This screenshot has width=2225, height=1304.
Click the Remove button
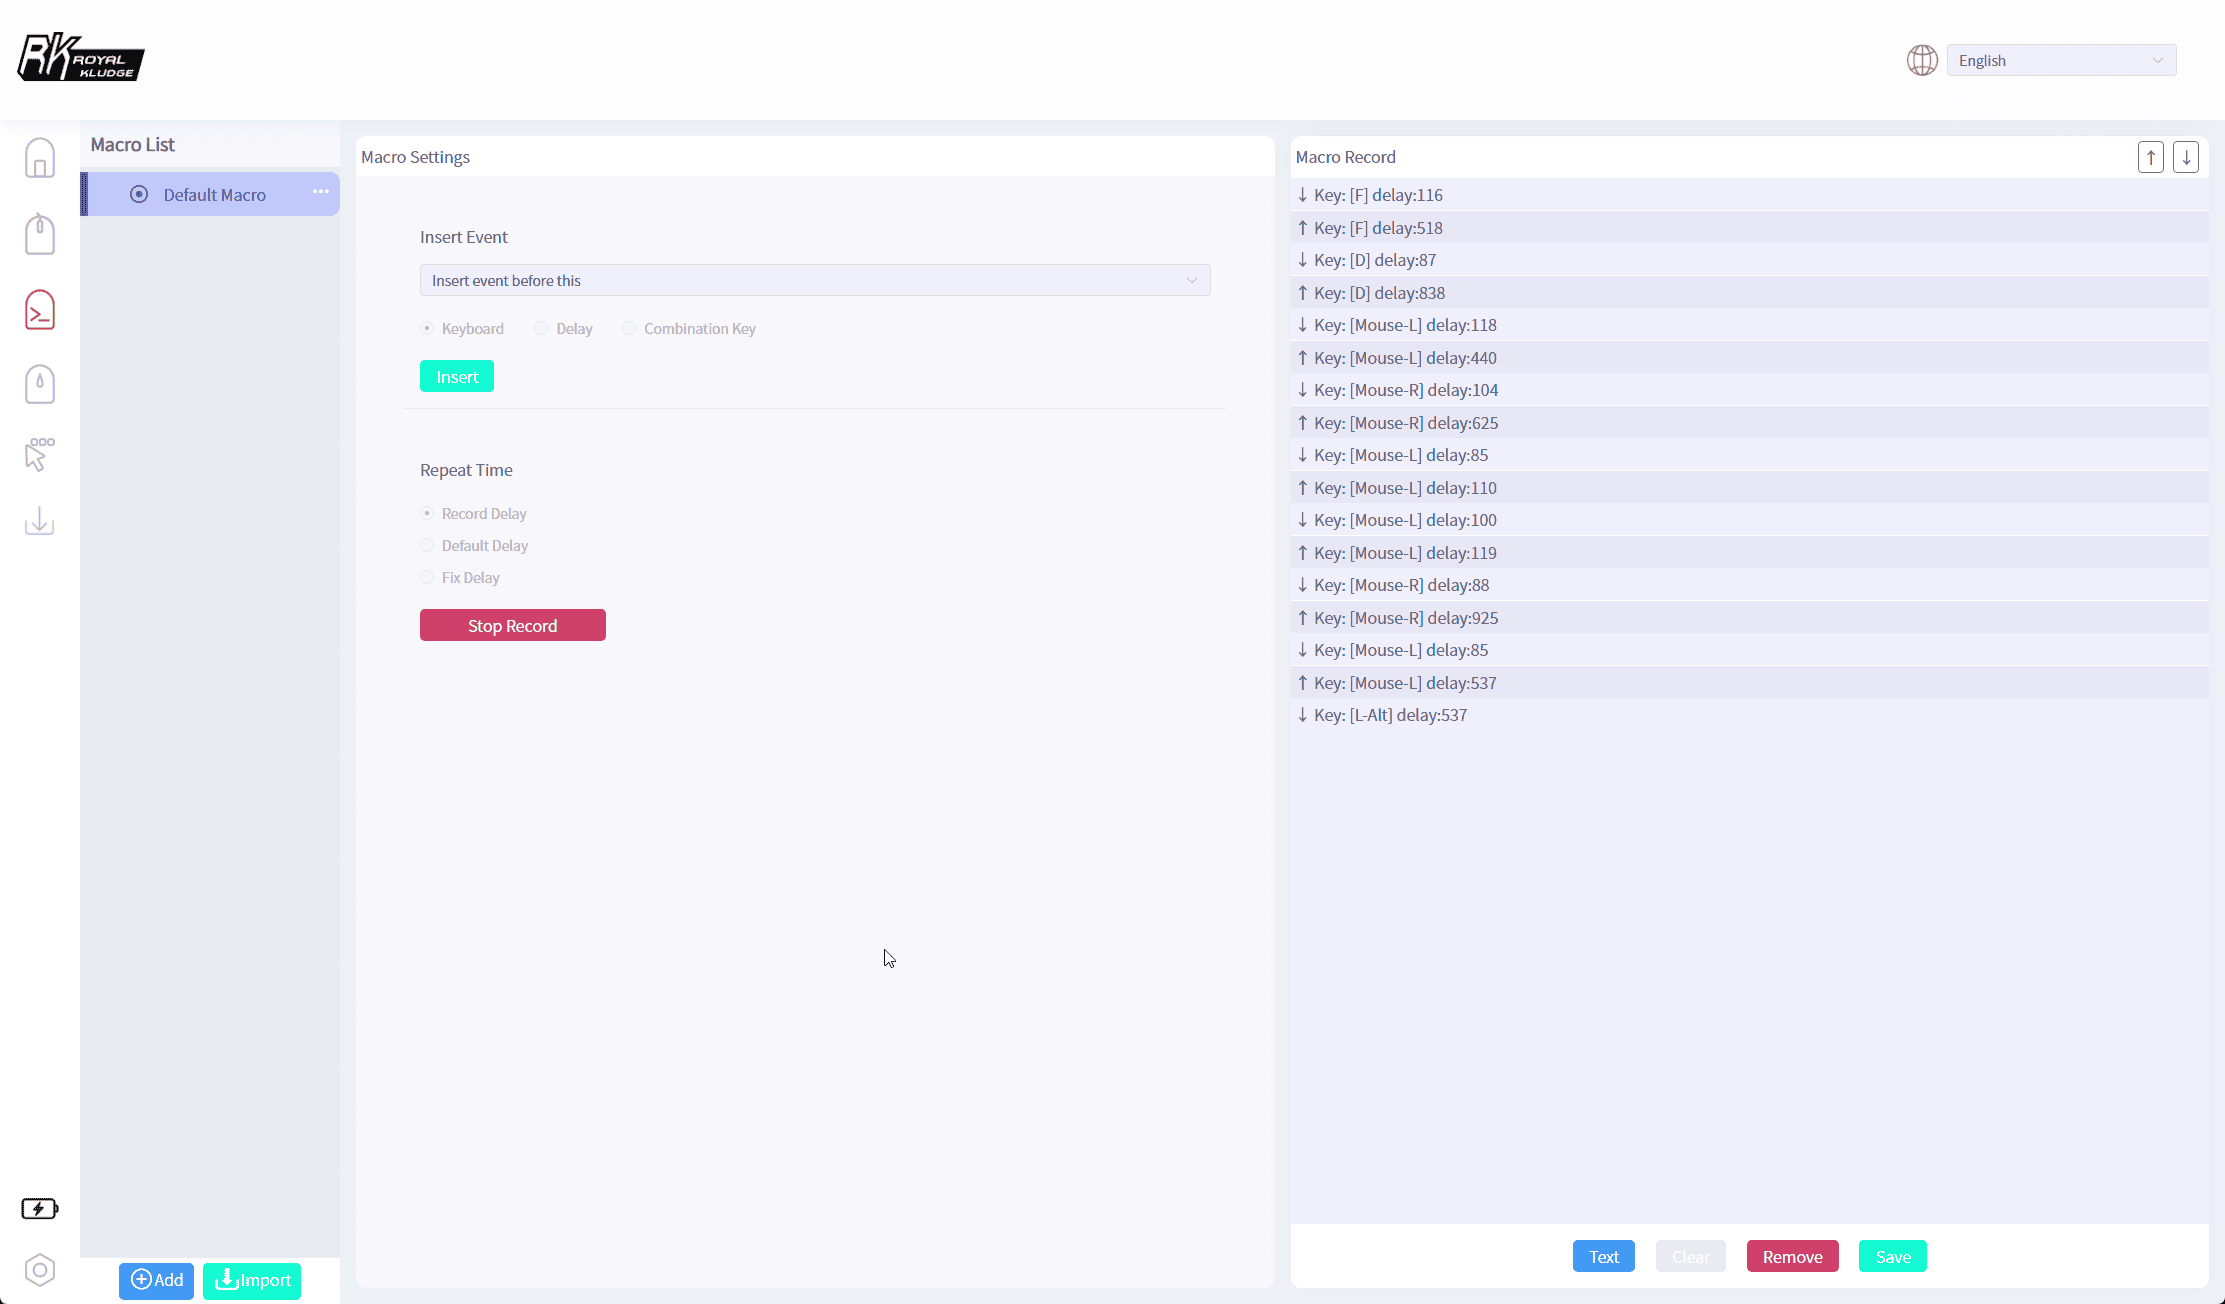1793,1256
